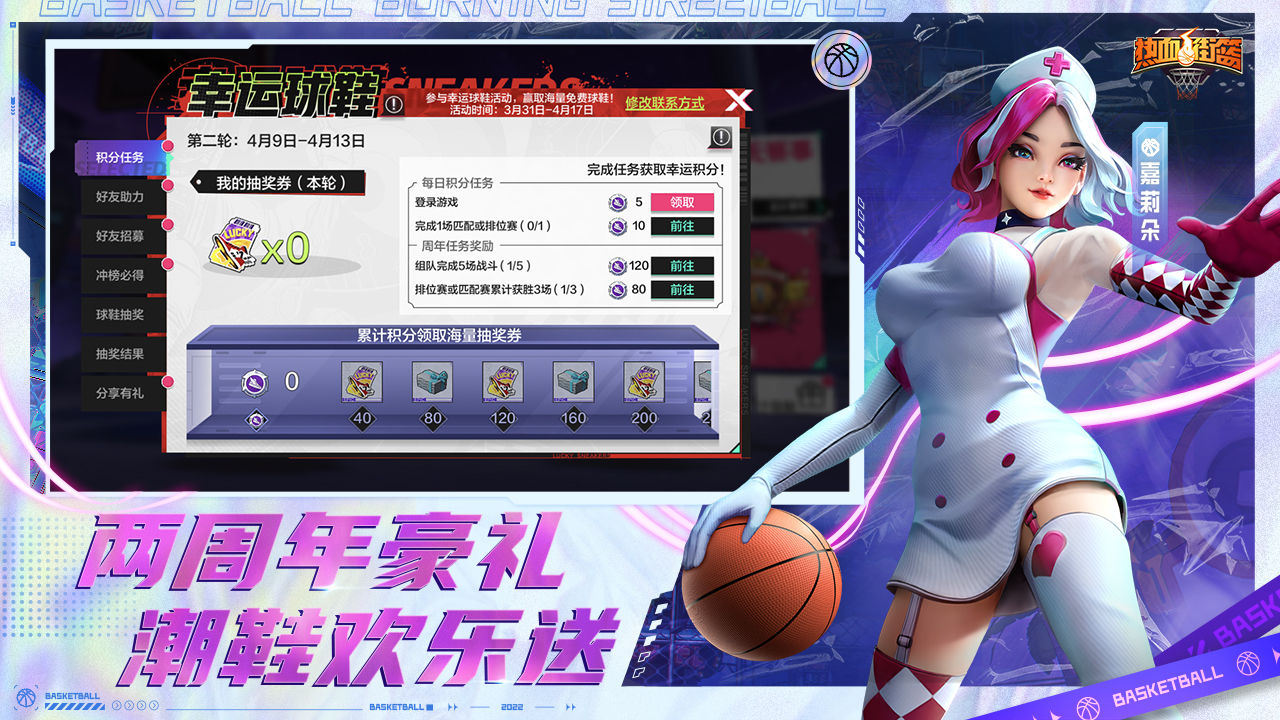Click 前往 for 完成1场匹配或排位赛
Image resolution: width=1280 pixels, height=720 pixels.
click(684, 226)
